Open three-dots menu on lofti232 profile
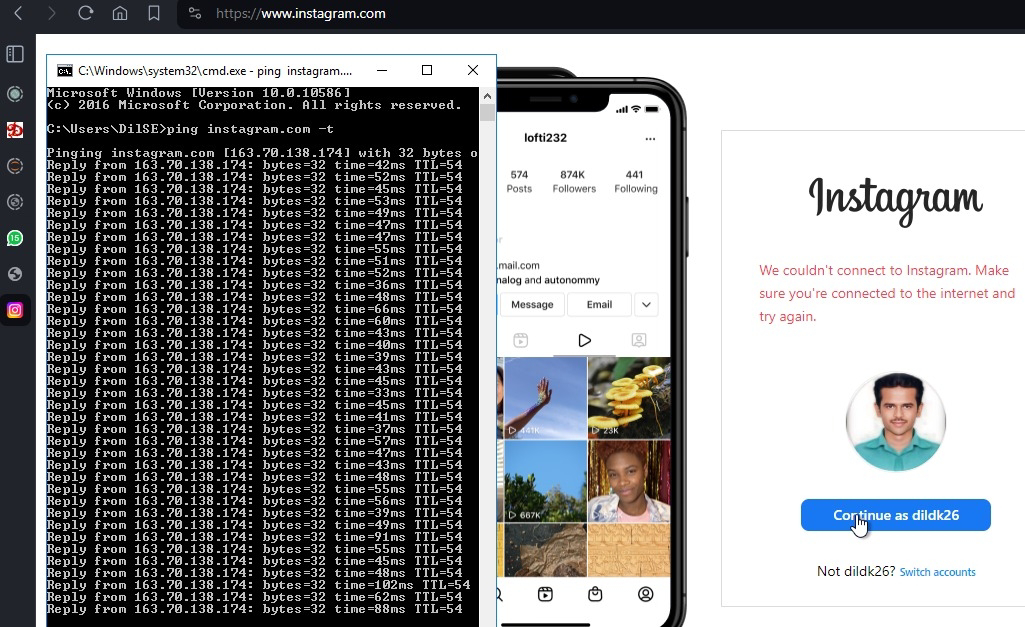 (650, 139)
